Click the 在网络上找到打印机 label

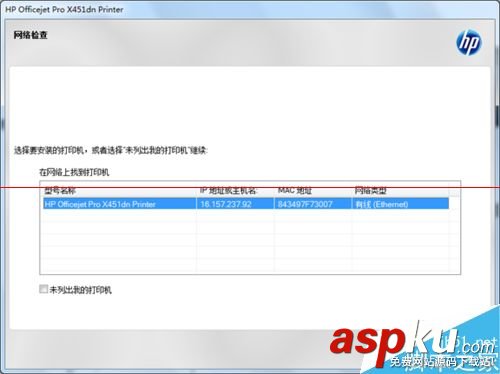pyautogui.click(x=74, y=172)
